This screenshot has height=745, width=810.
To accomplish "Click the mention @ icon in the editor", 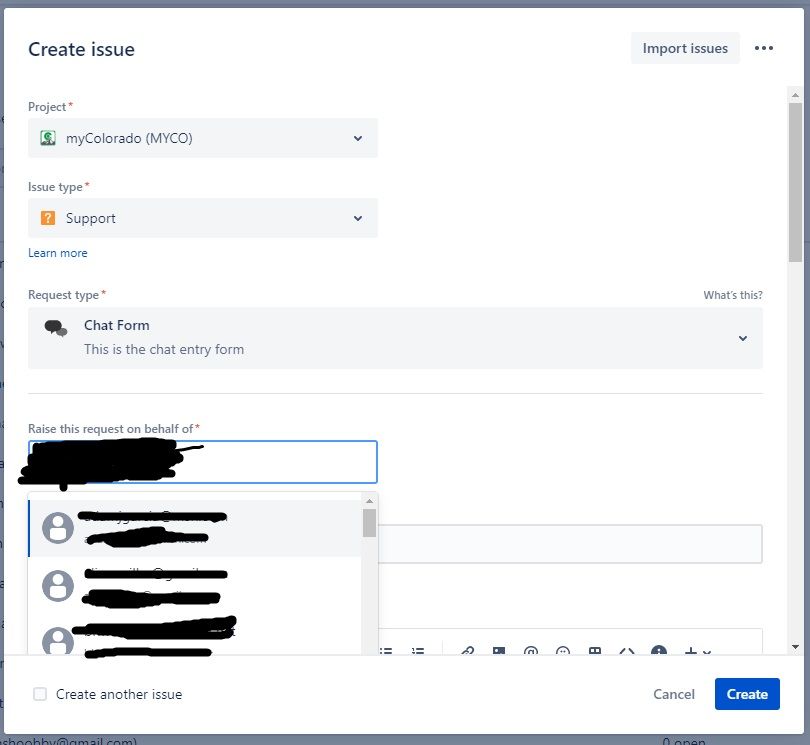I will [531, 651].
